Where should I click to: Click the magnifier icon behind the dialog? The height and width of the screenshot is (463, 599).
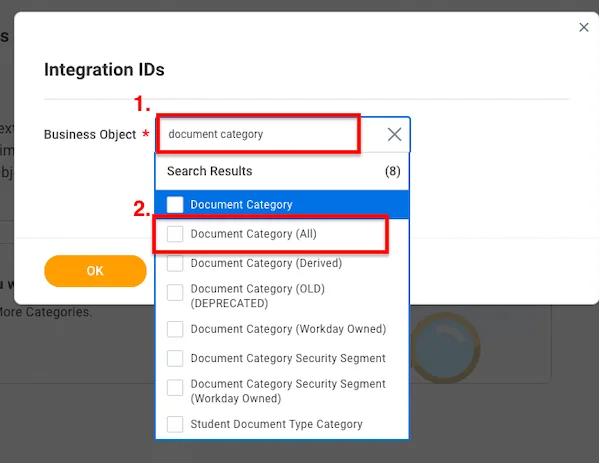(x=445, y=348)
